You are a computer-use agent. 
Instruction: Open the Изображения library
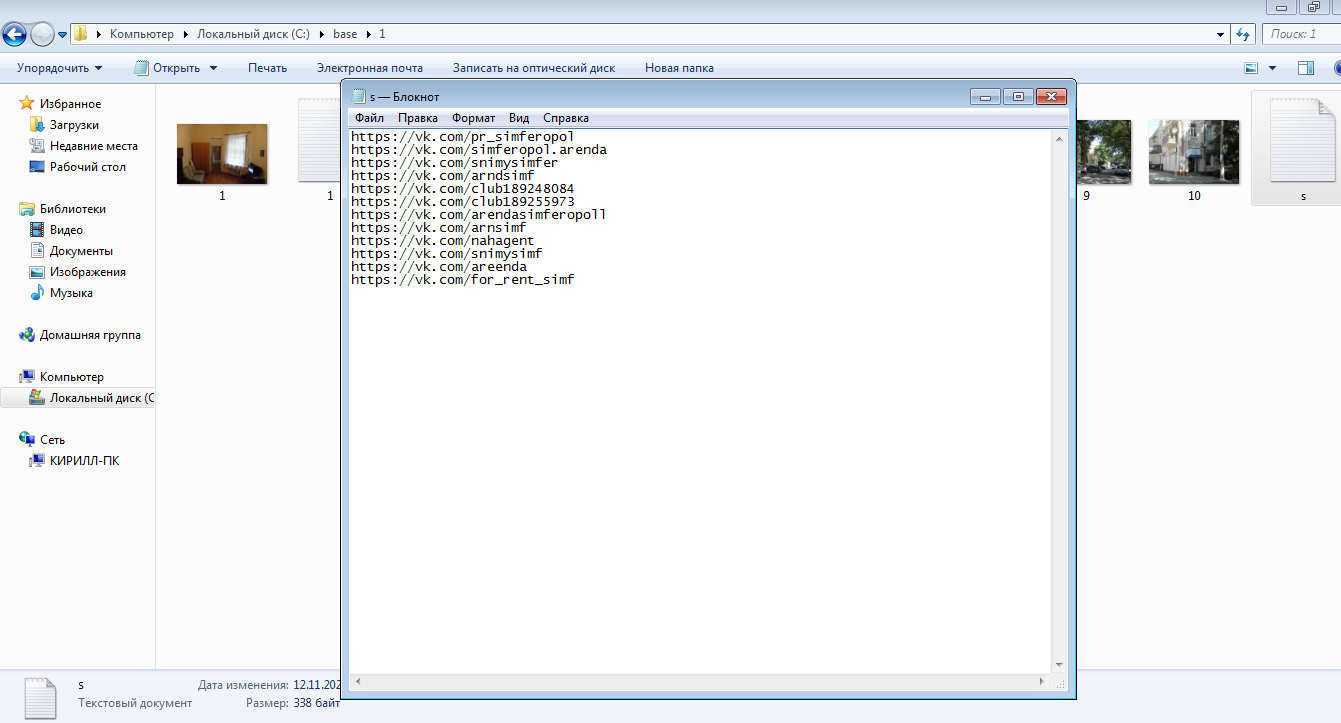[87, 272]
